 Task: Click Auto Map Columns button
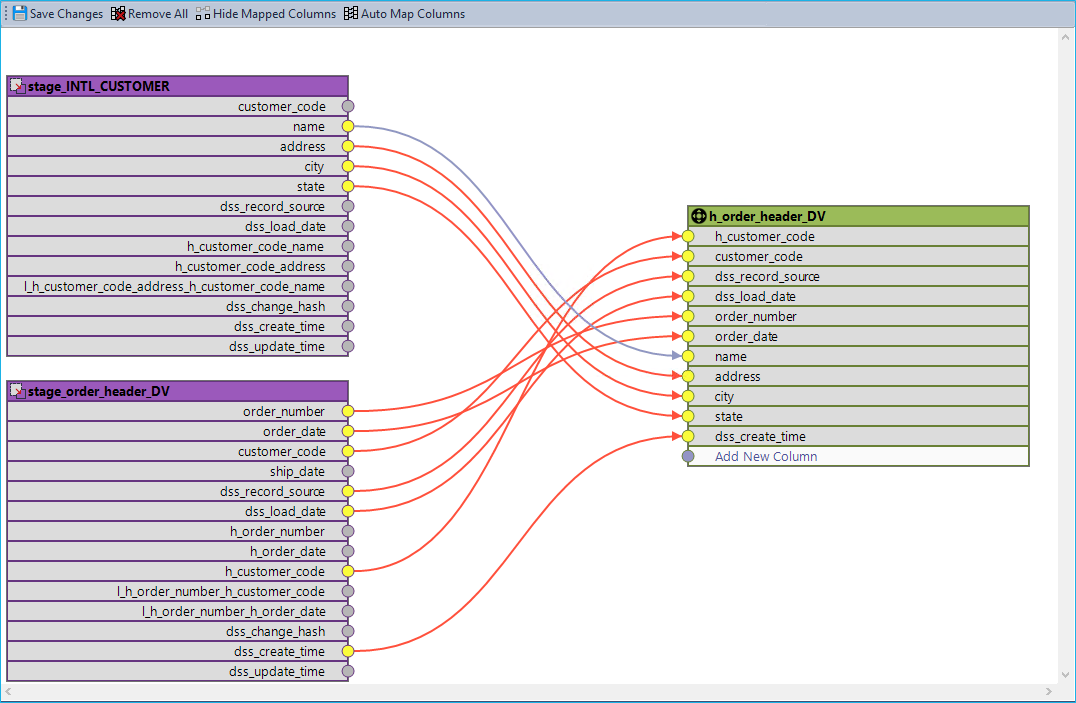[x=404, y=13]
